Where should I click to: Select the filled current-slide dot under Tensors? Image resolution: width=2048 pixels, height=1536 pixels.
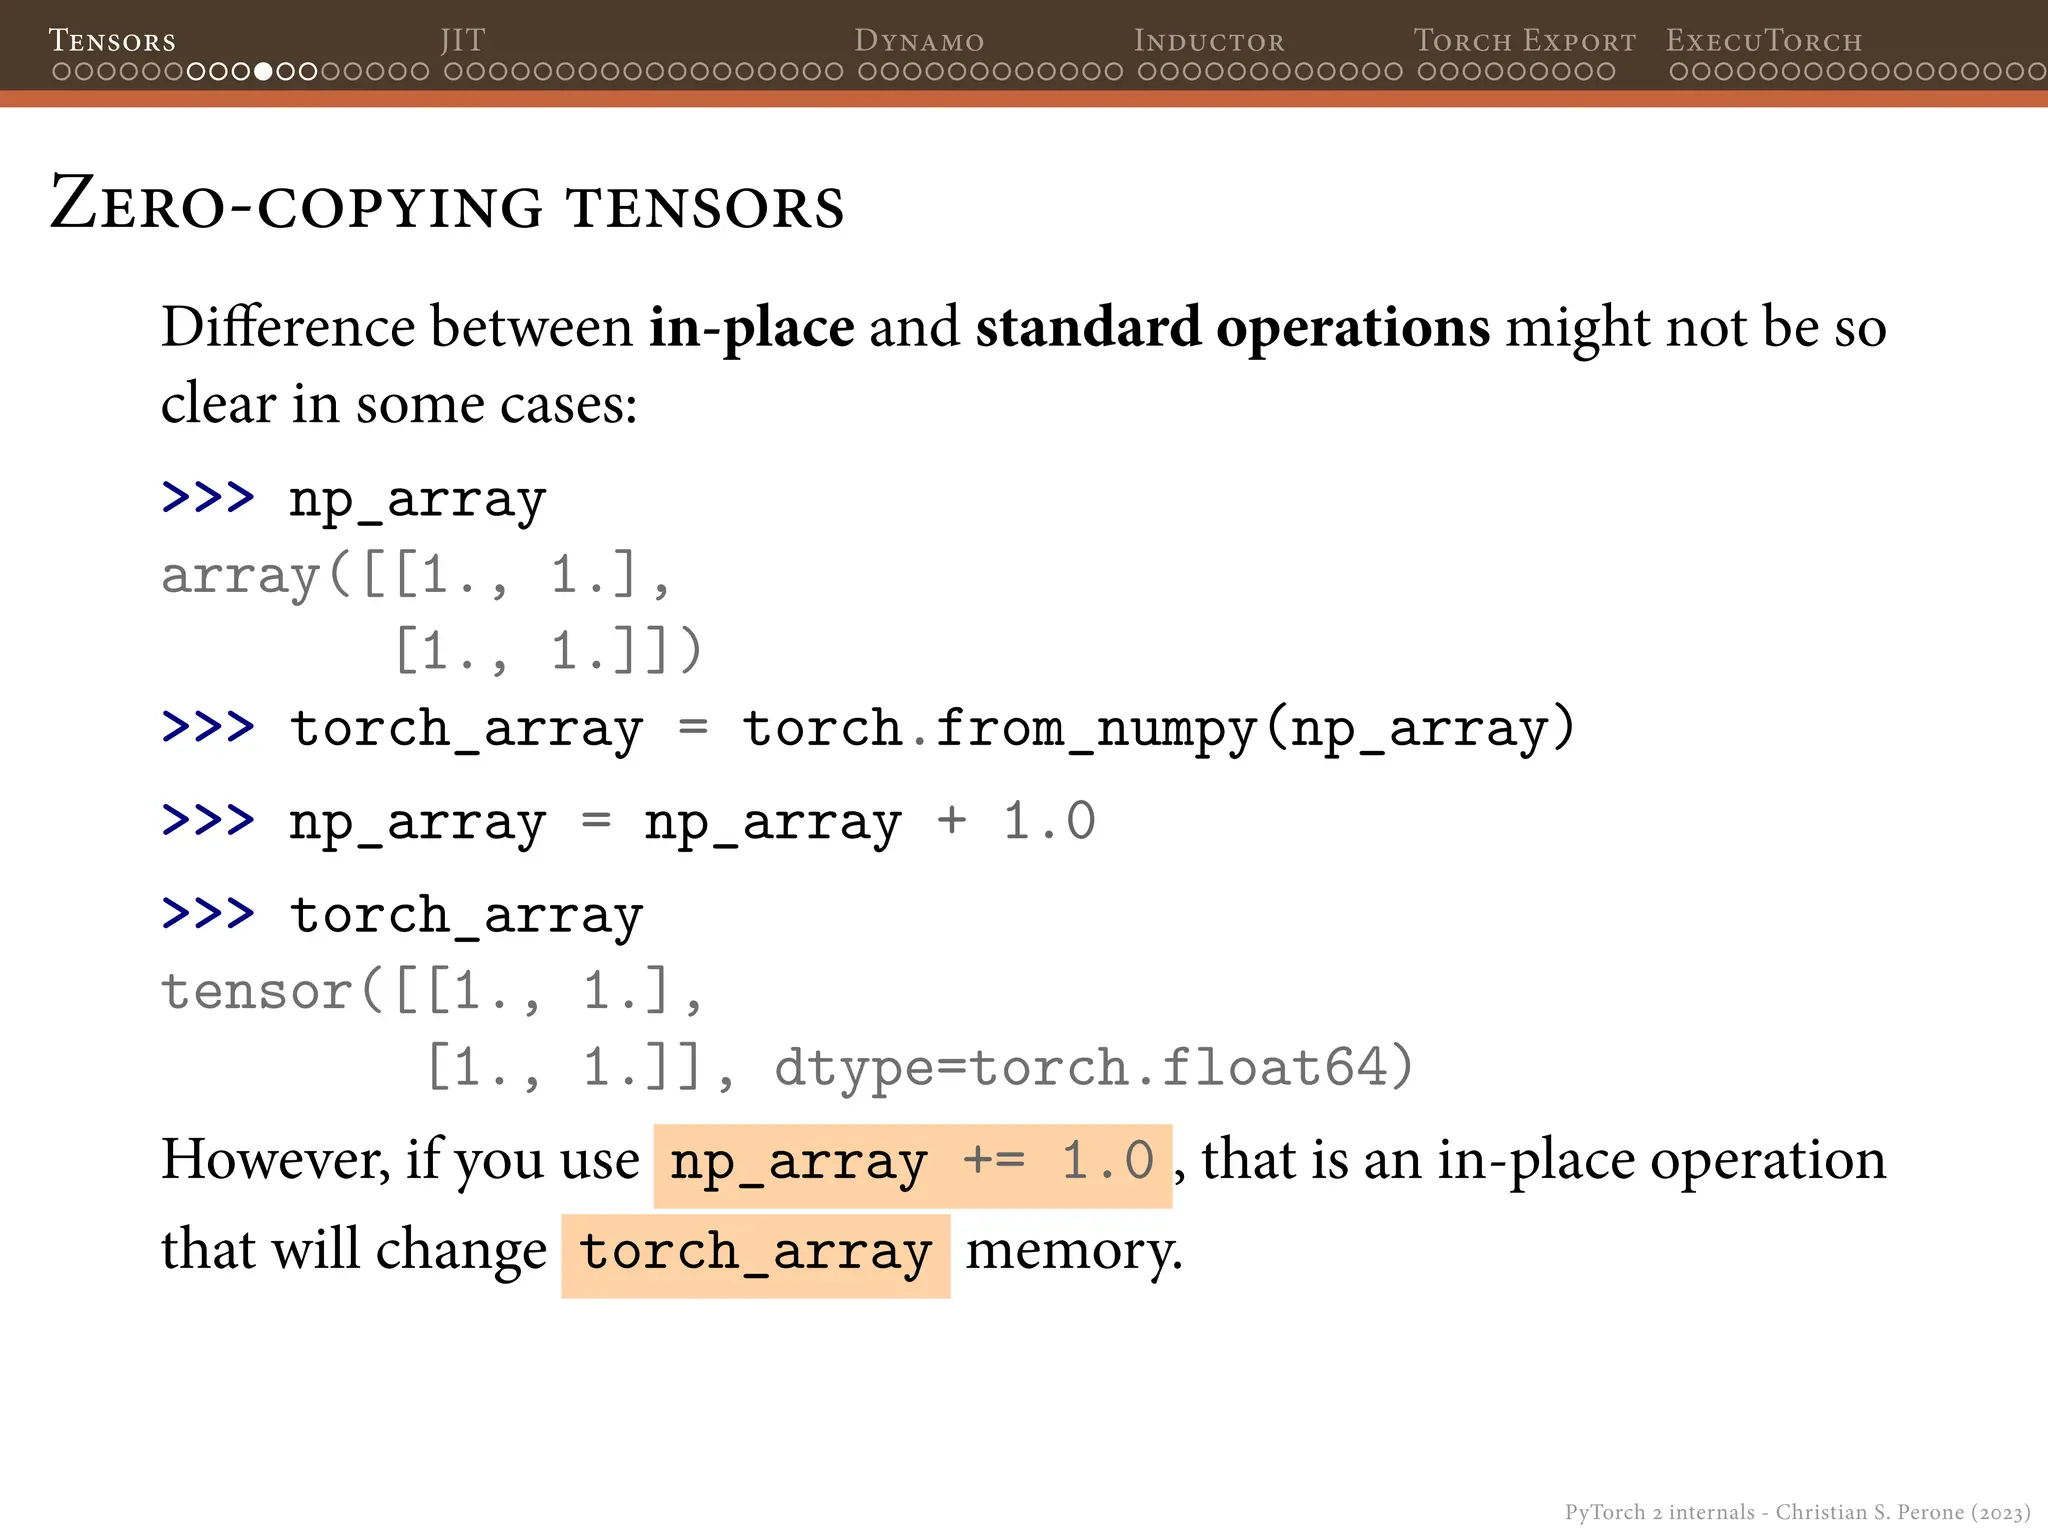(x=263, y=72)
